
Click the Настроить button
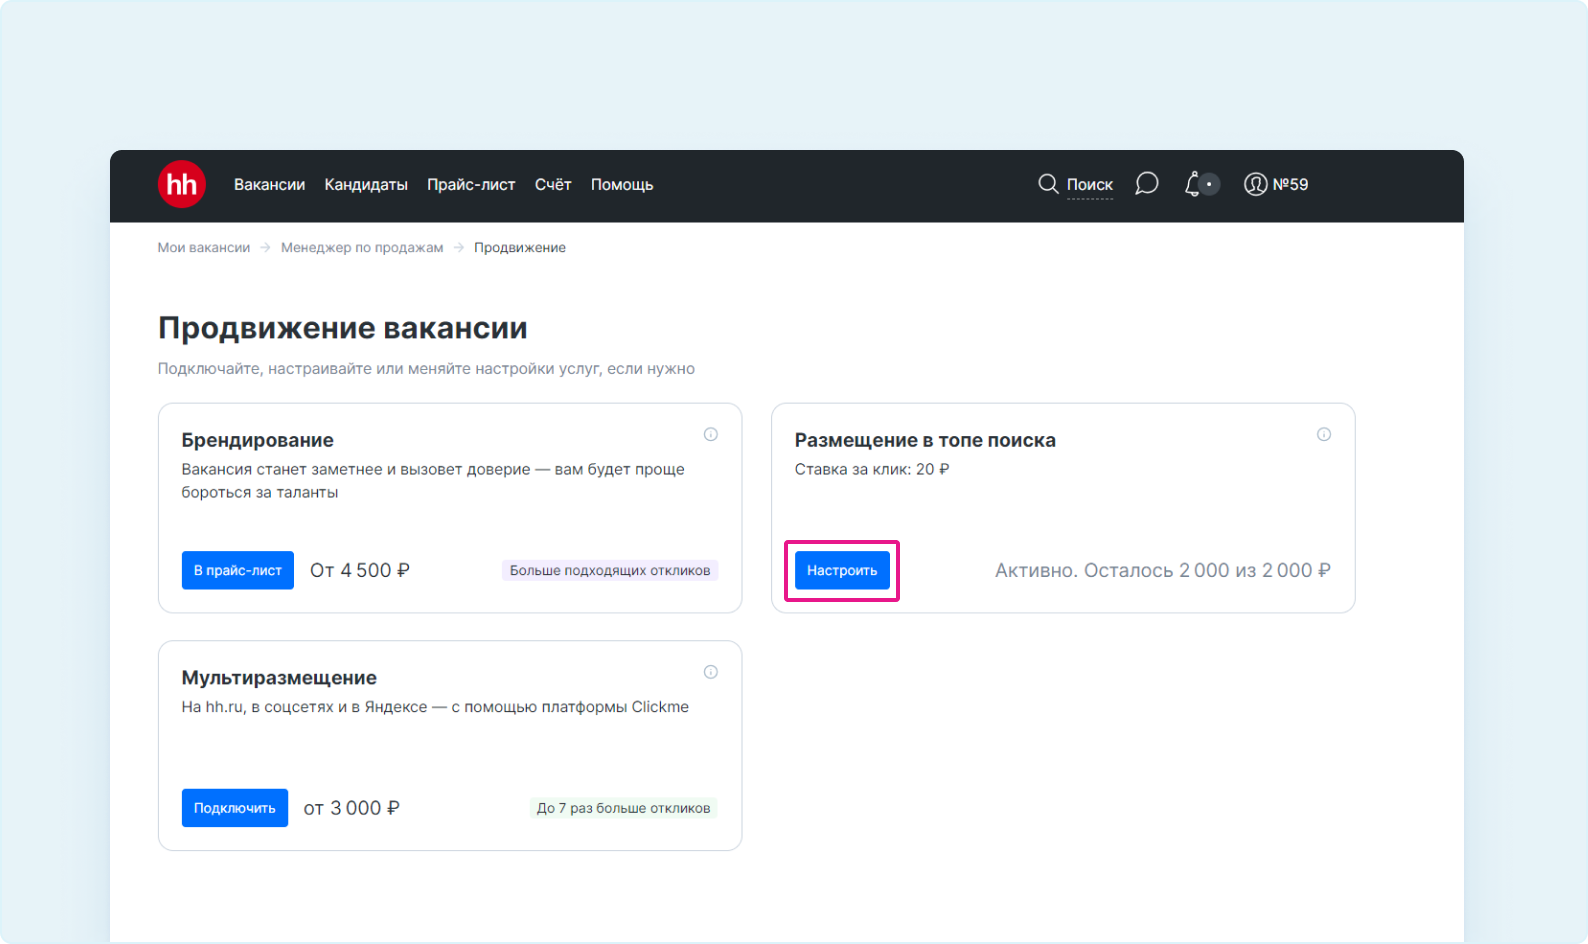tap(842, 570)
